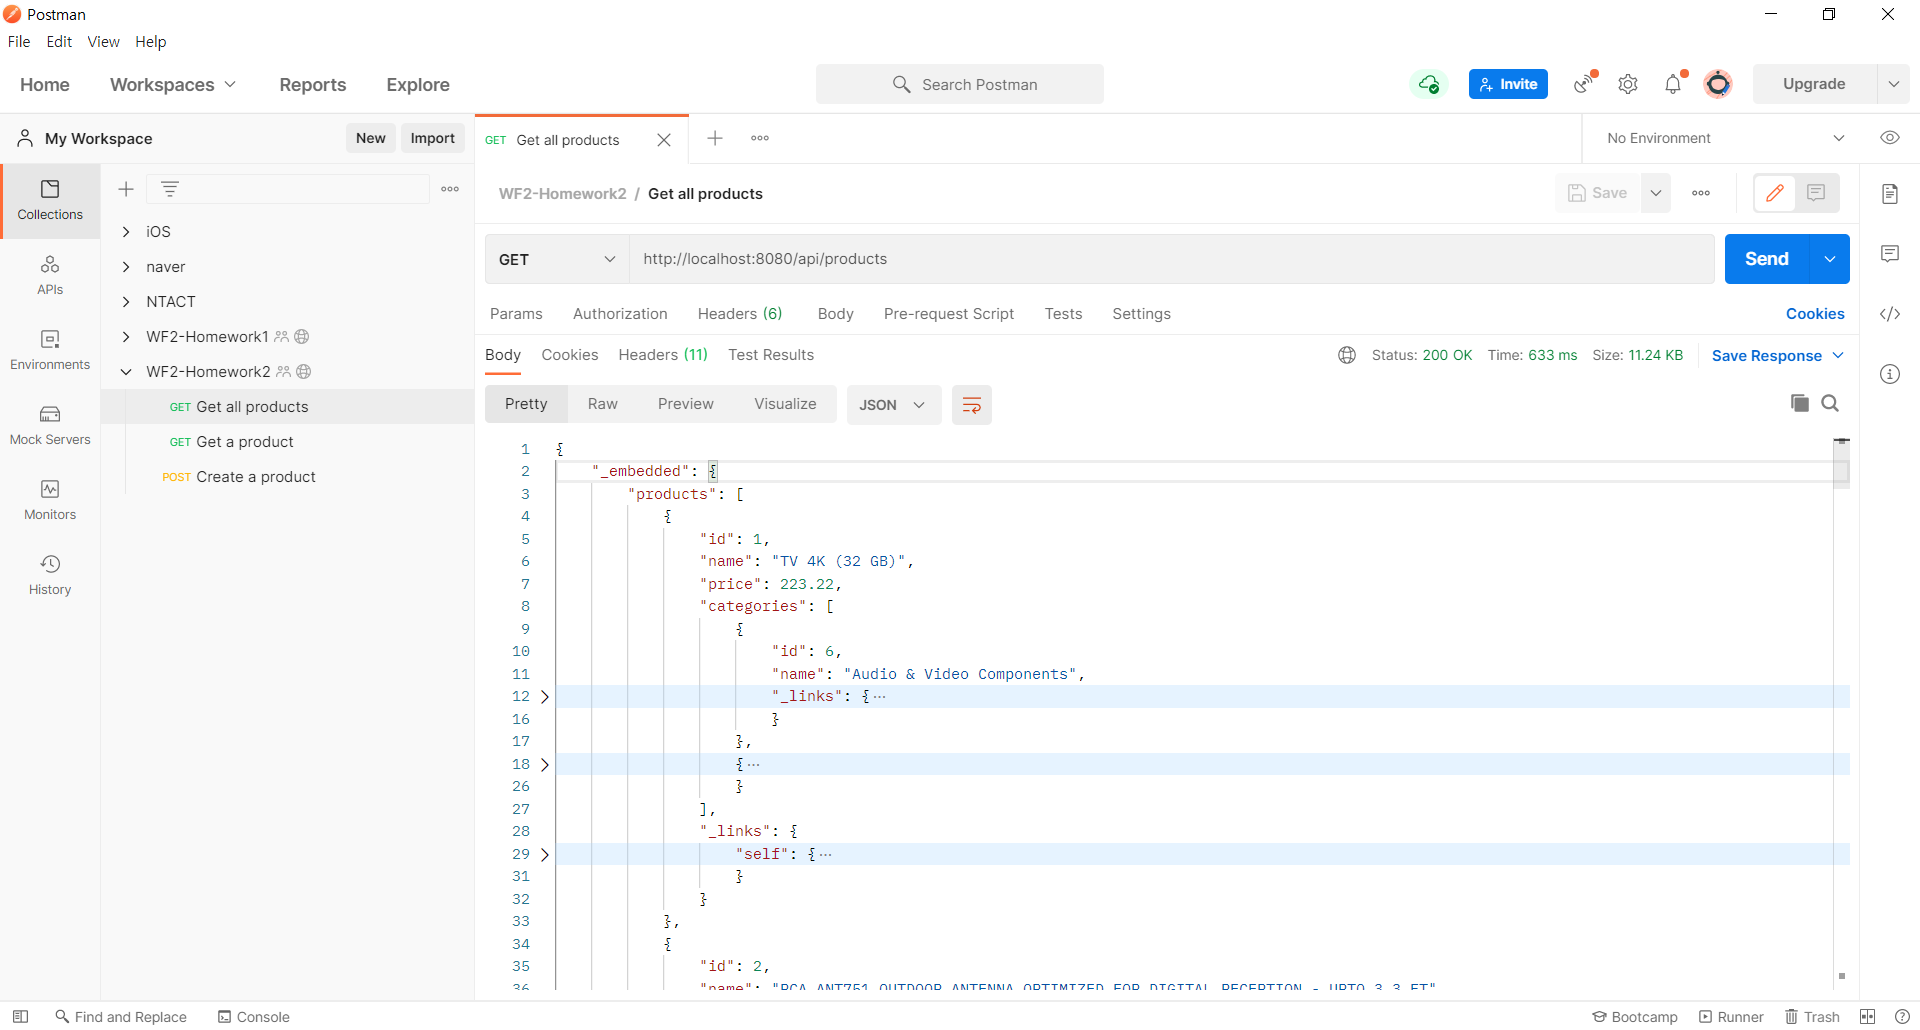Screen dimensions: 1920x1030
Task: Open the View menu
Action: point(103,42)
